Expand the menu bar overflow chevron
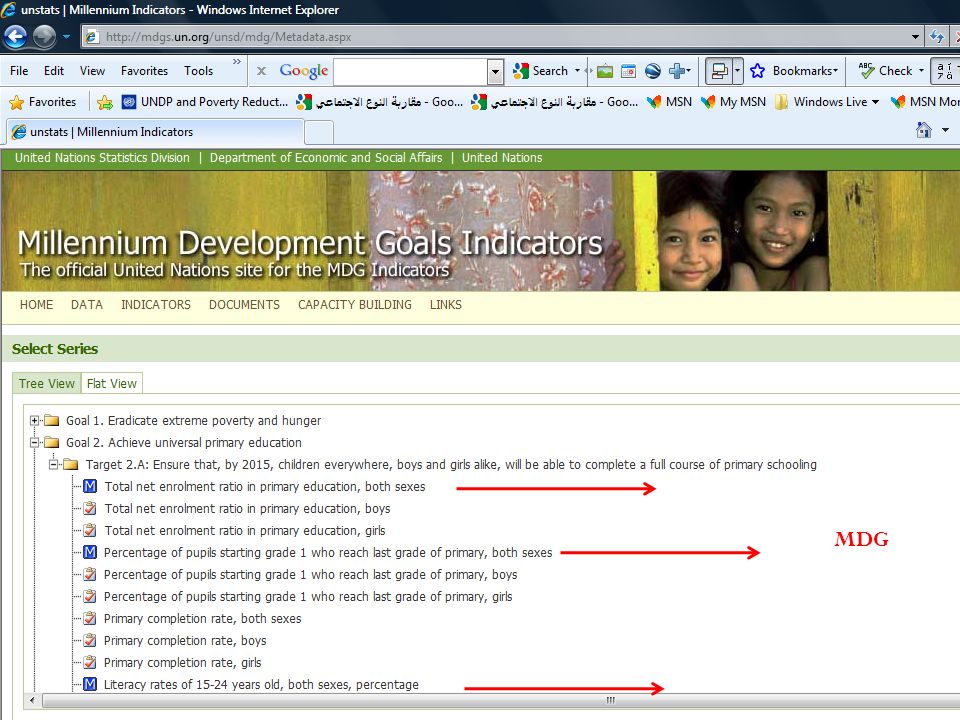The height and width of the screenshot is (720, 960). click(x=237, y=62)
